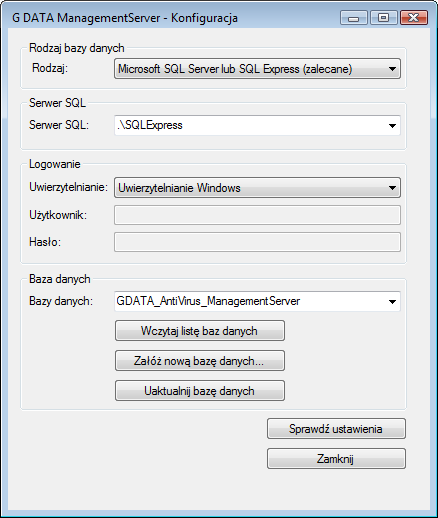The height and width of the screenshot is (518, 438).
Task: Close the Konfiguracja window
Action: click(x=414, y=18)
